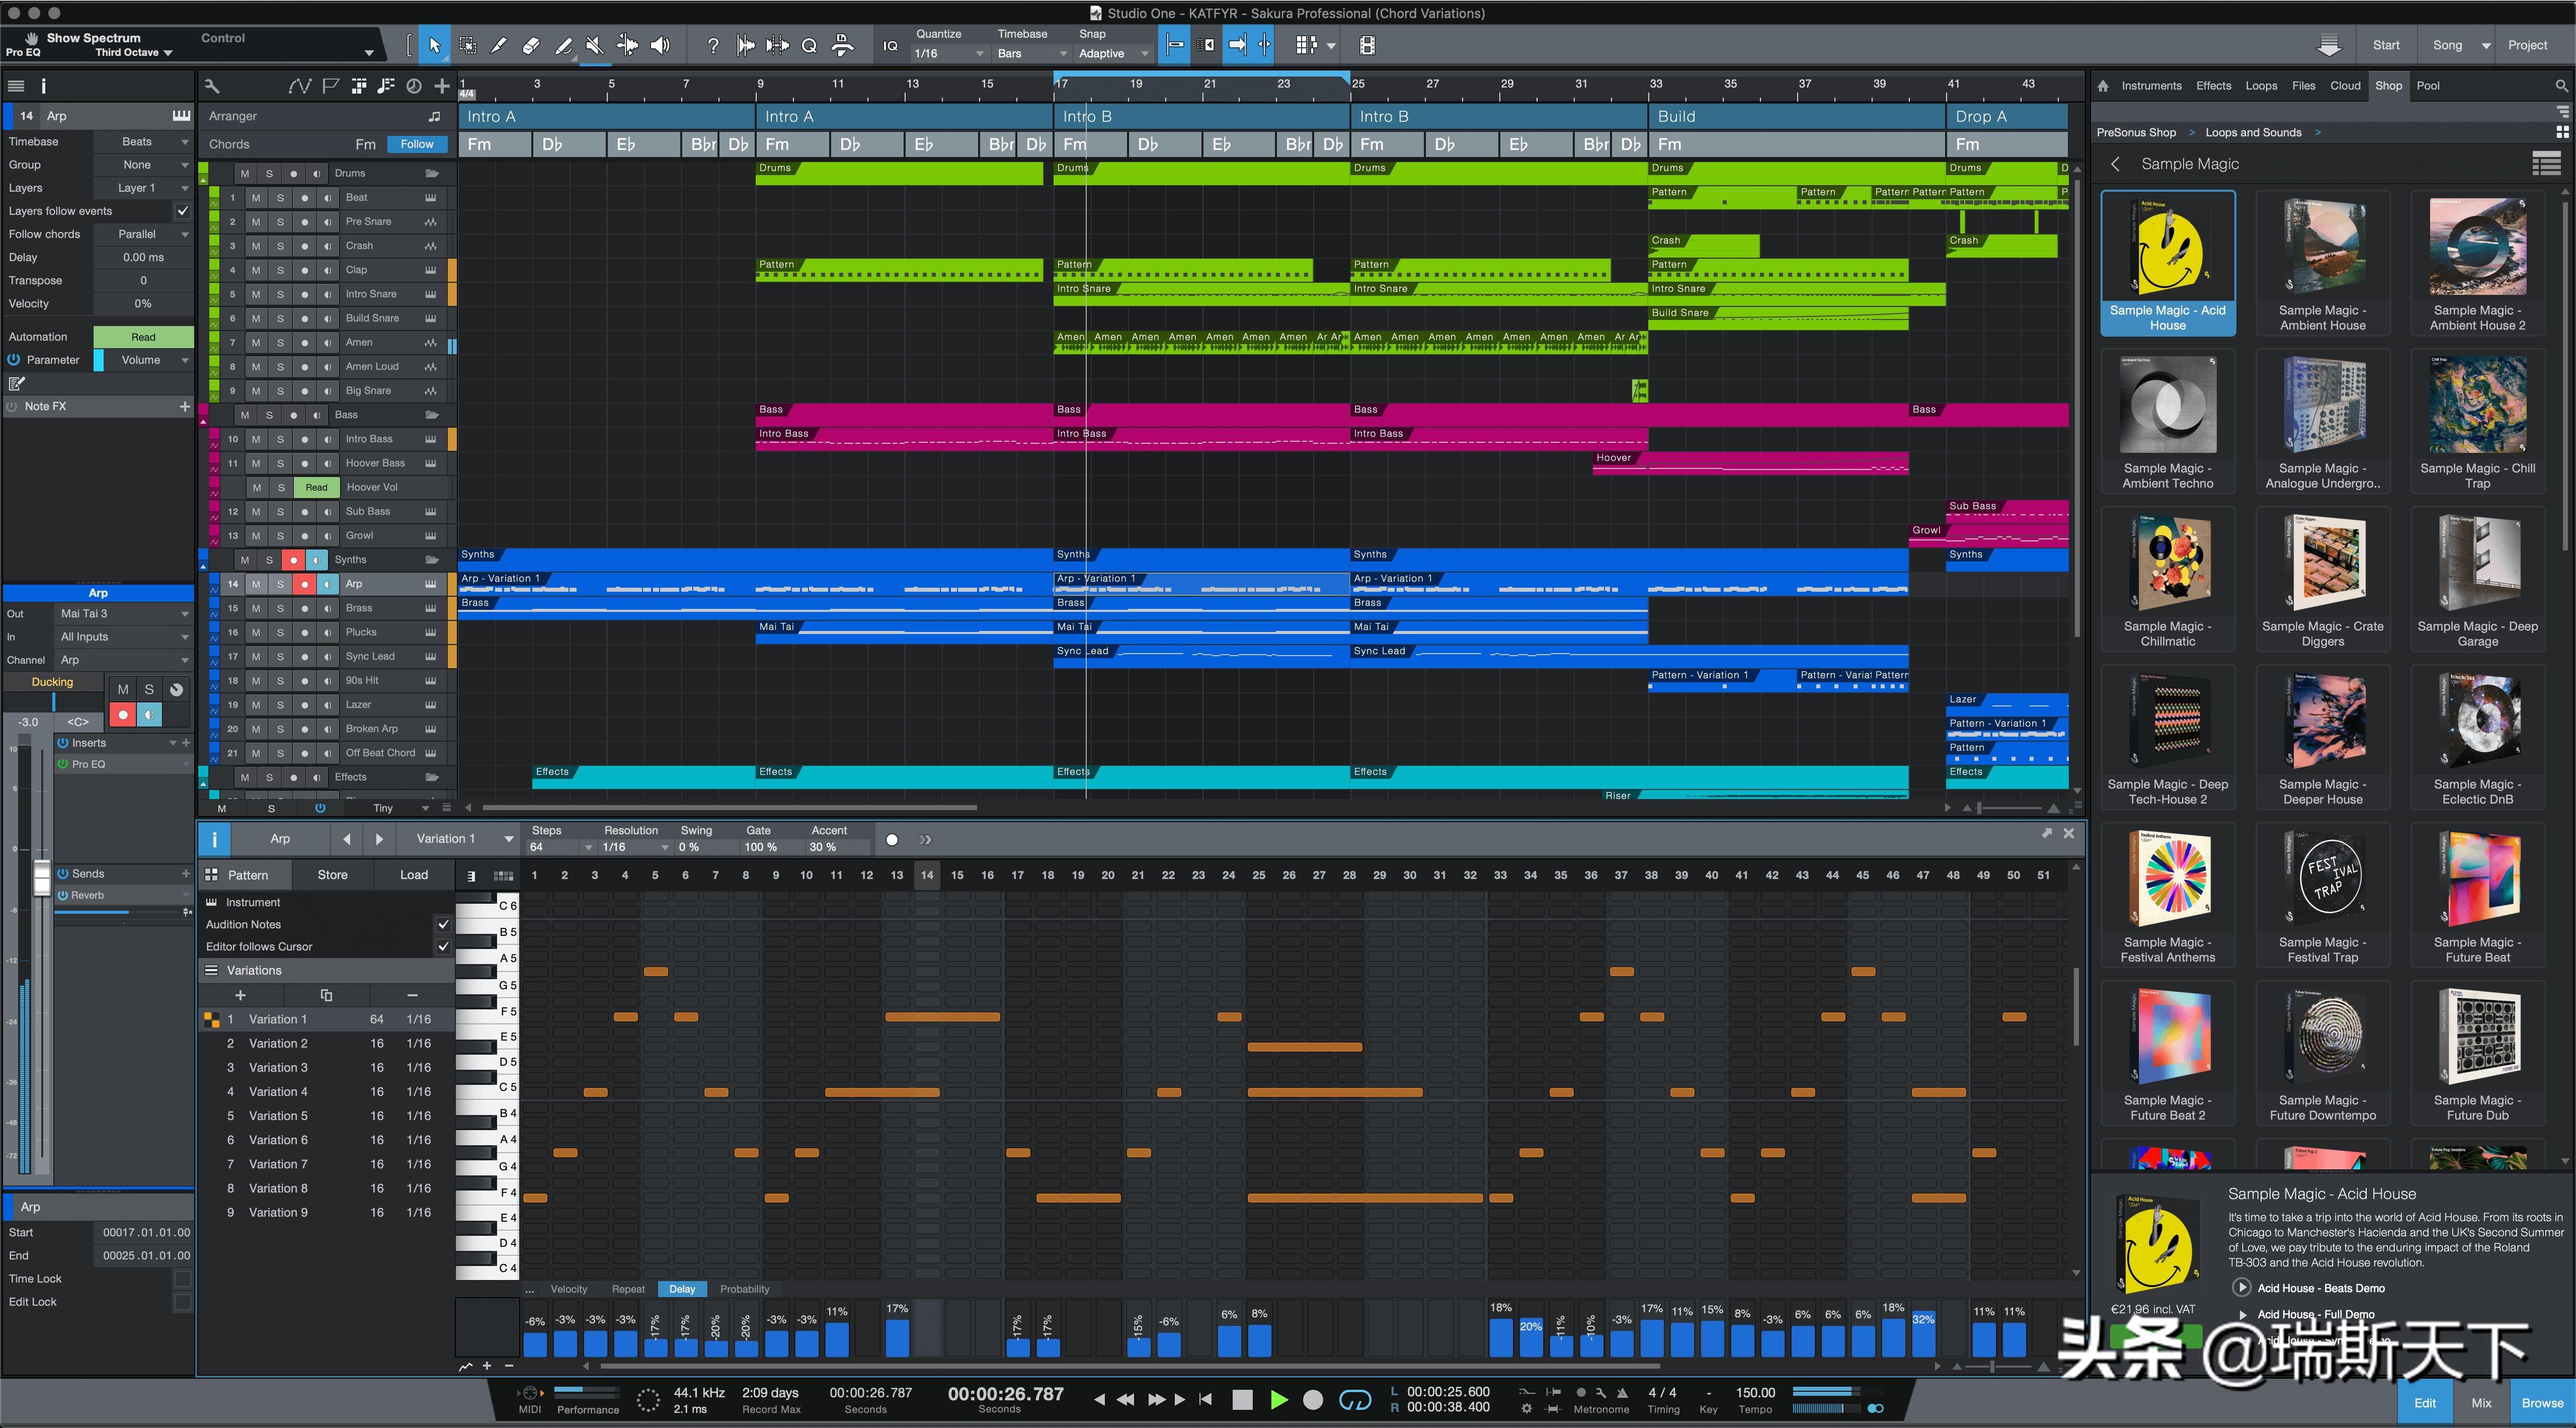Click the Load pattern button
The width and height of the screenshot is (2576, 1428).
[x=414, y=875]
